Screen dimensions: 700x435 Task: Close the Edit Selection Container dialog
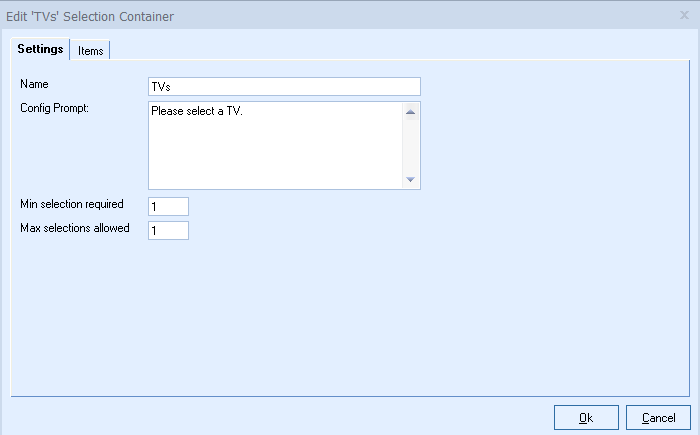683,16
